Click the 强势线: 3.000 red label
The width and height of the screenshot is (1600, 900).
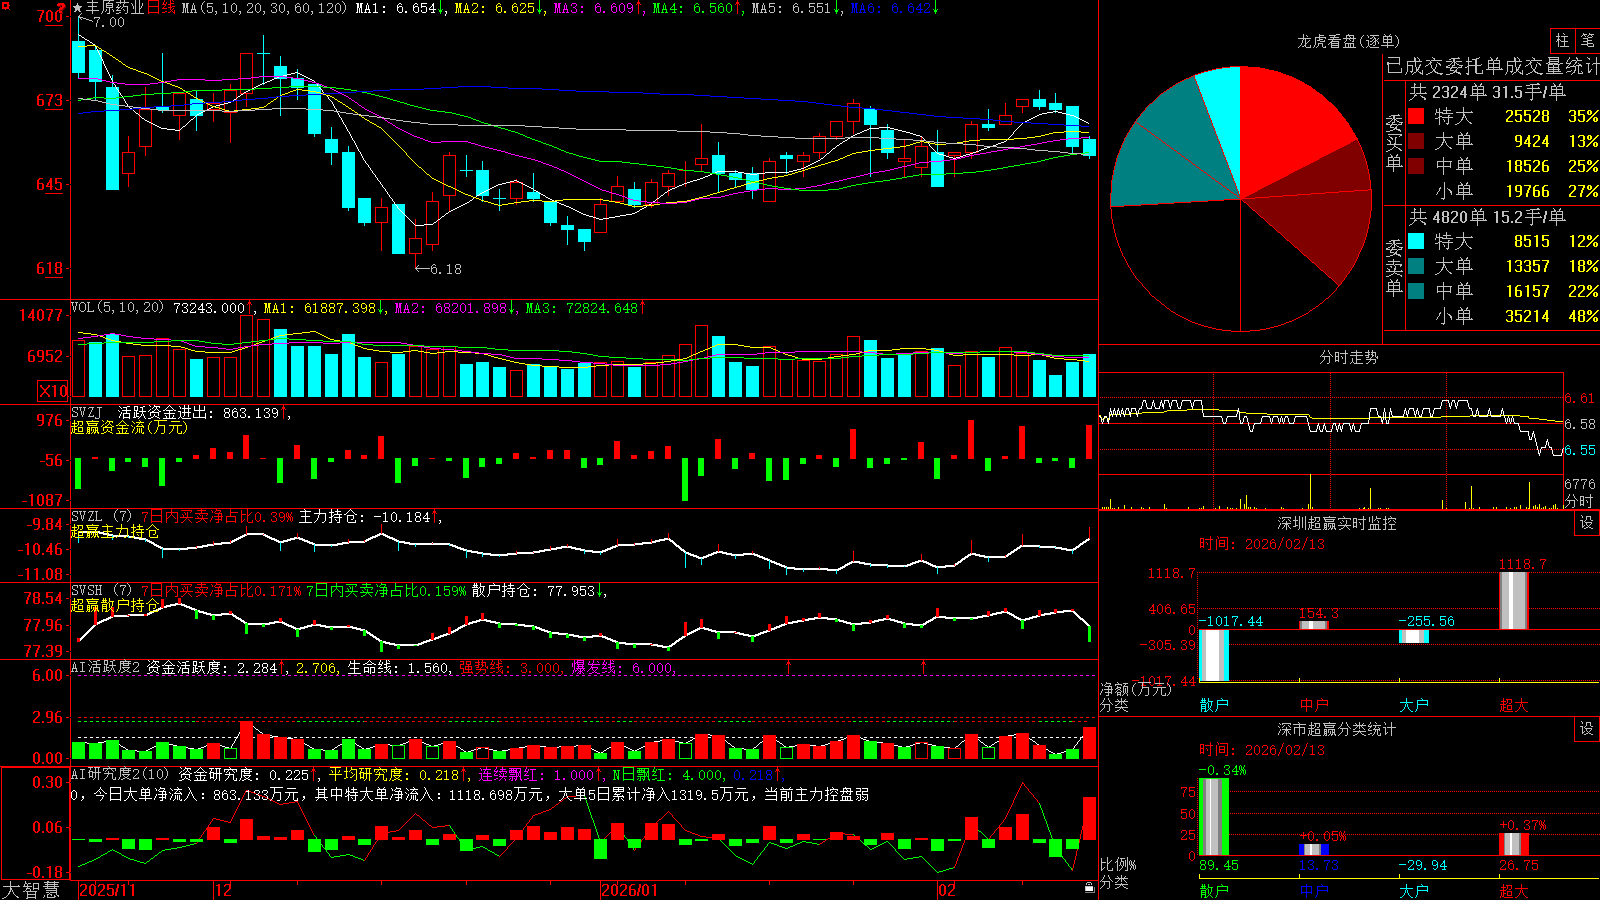(x=510, y=668)
